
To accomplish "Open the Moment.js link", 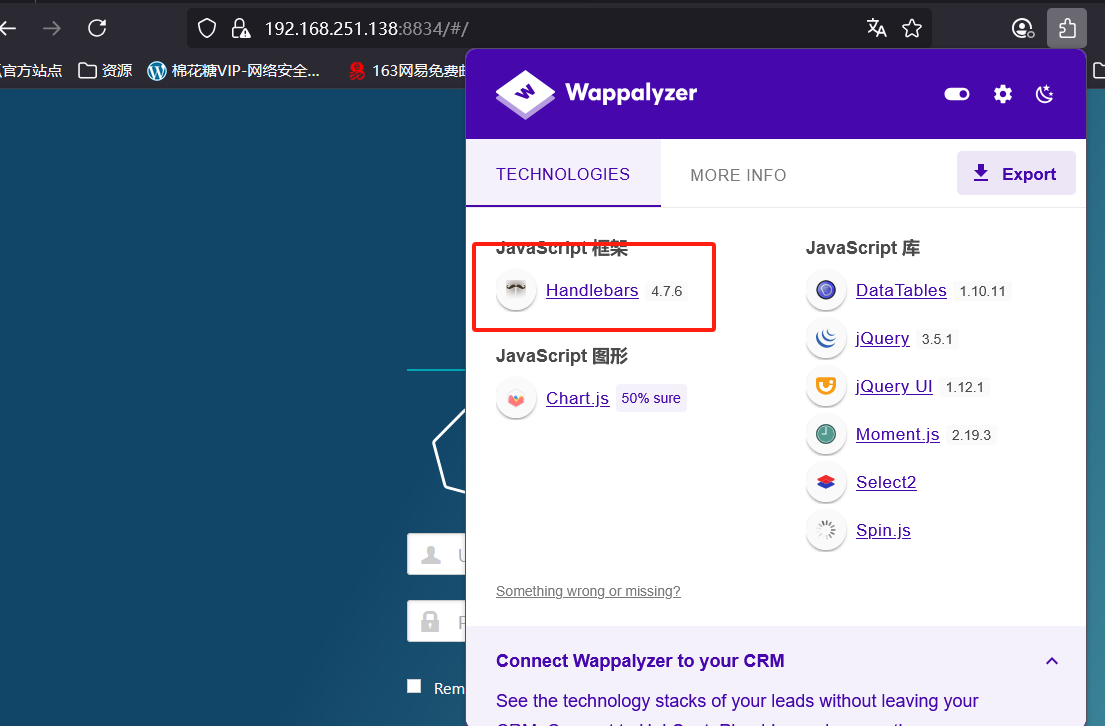I will 898,434.
